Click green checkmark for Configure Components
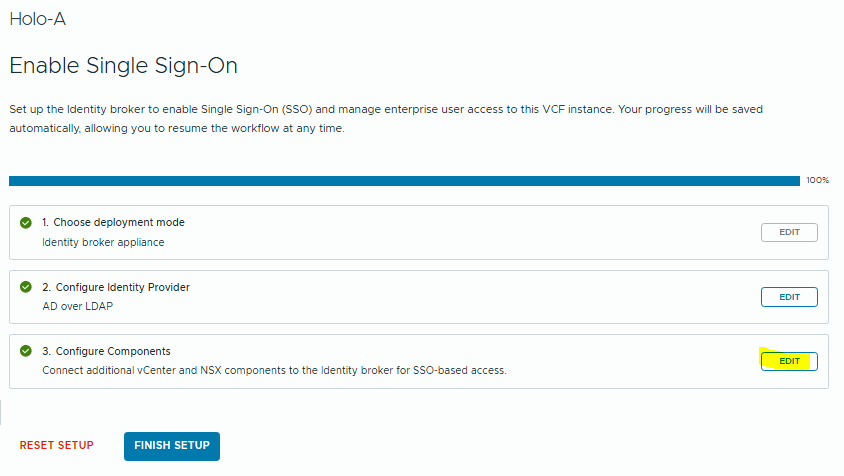This screenshot has width=844, height=476. 26,351
